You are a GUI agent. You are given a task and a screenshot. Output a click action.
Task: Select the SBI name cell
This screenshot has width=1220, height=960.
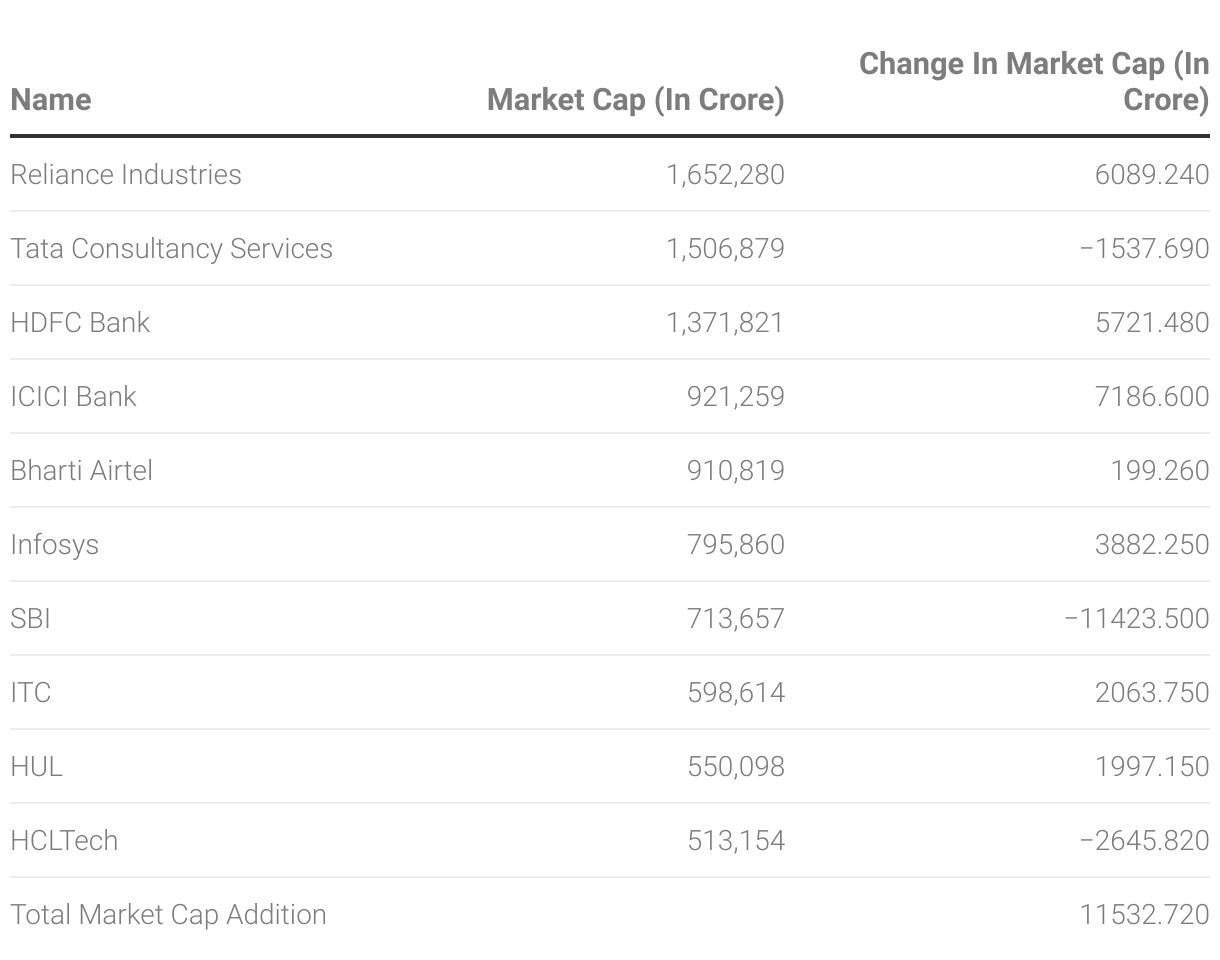click(x=30, y=619)
